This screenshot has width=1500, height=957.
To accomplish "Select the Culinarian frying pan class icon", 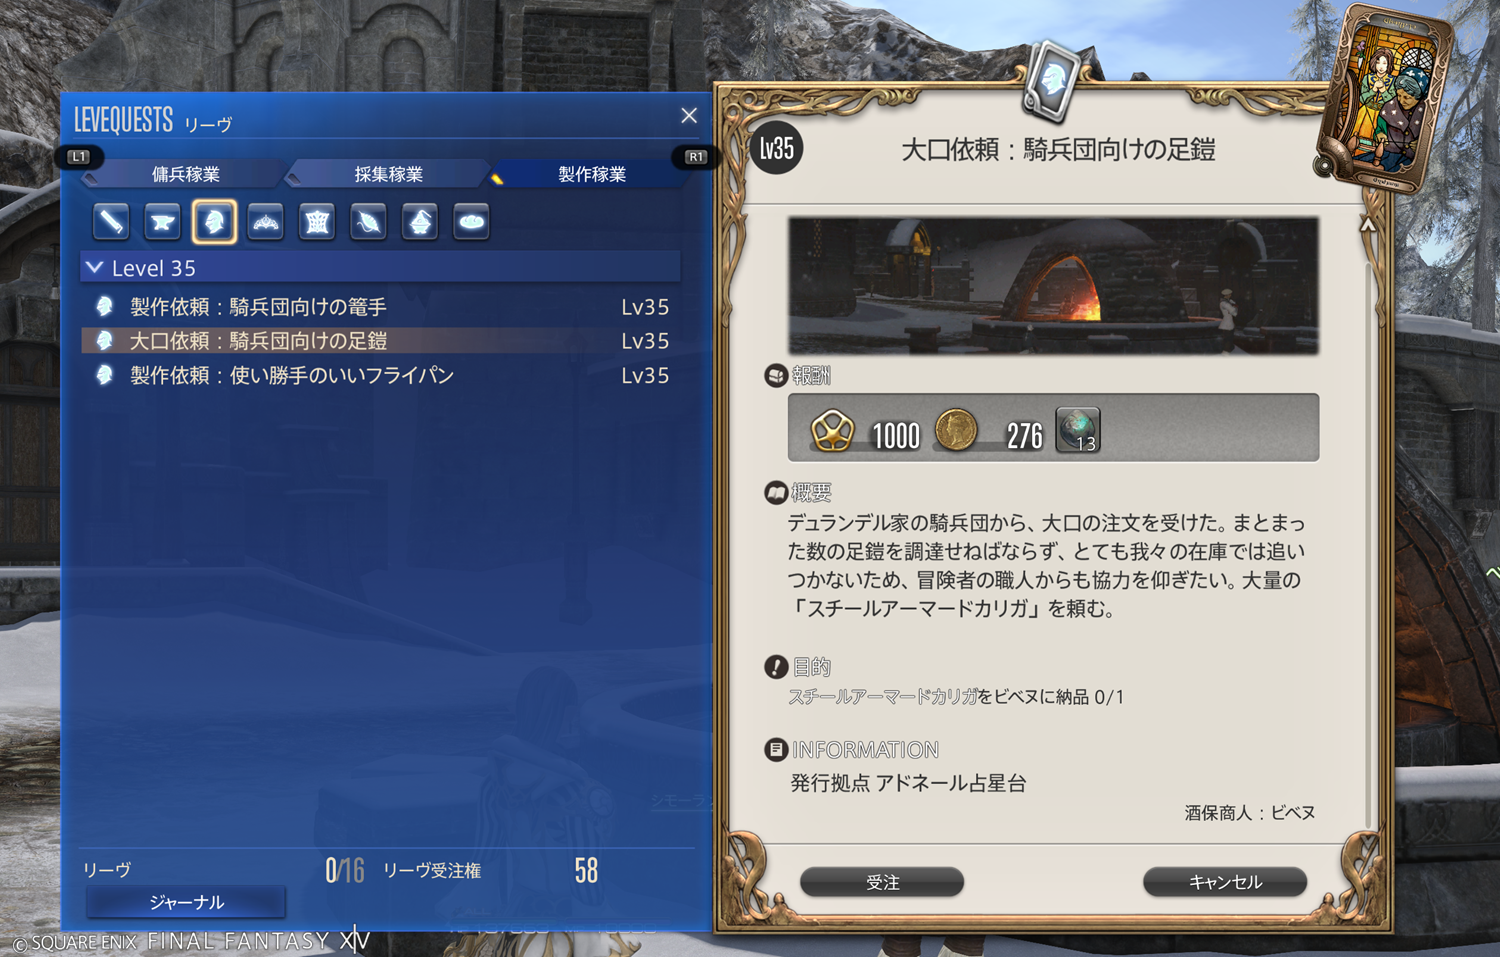I will (471, 221).
